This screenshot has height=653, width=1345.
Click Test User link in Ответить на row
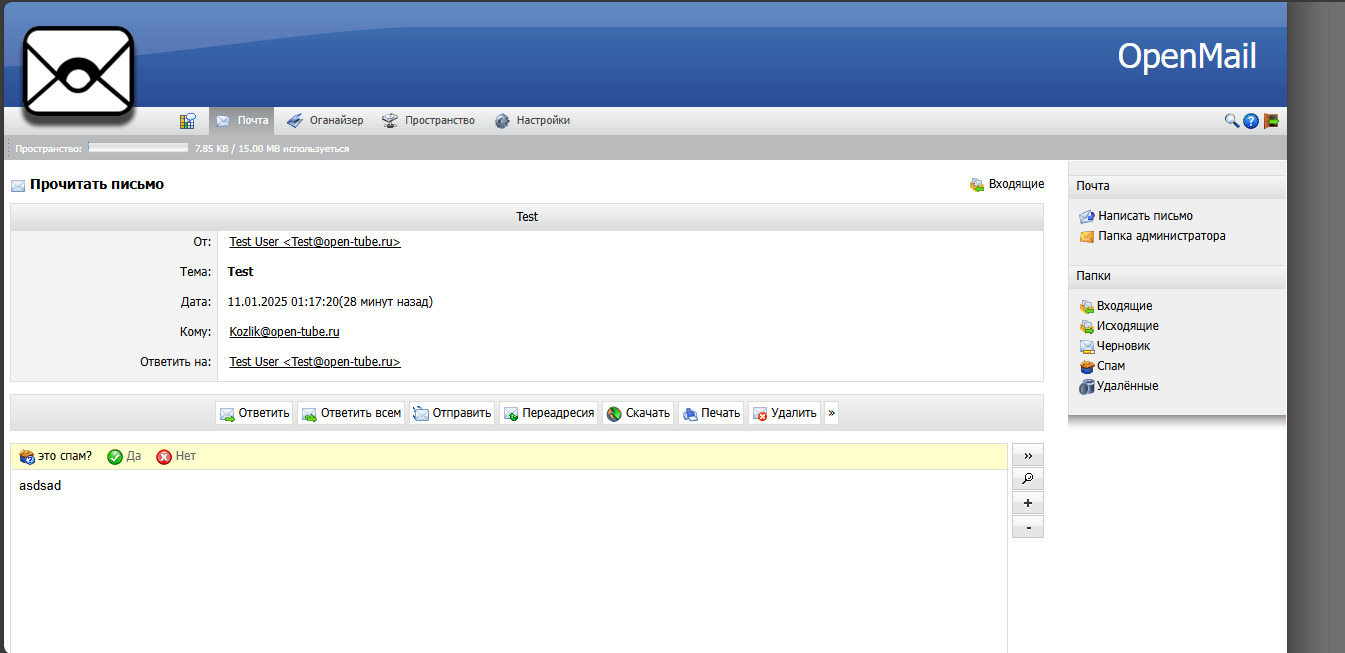(315, 362)
